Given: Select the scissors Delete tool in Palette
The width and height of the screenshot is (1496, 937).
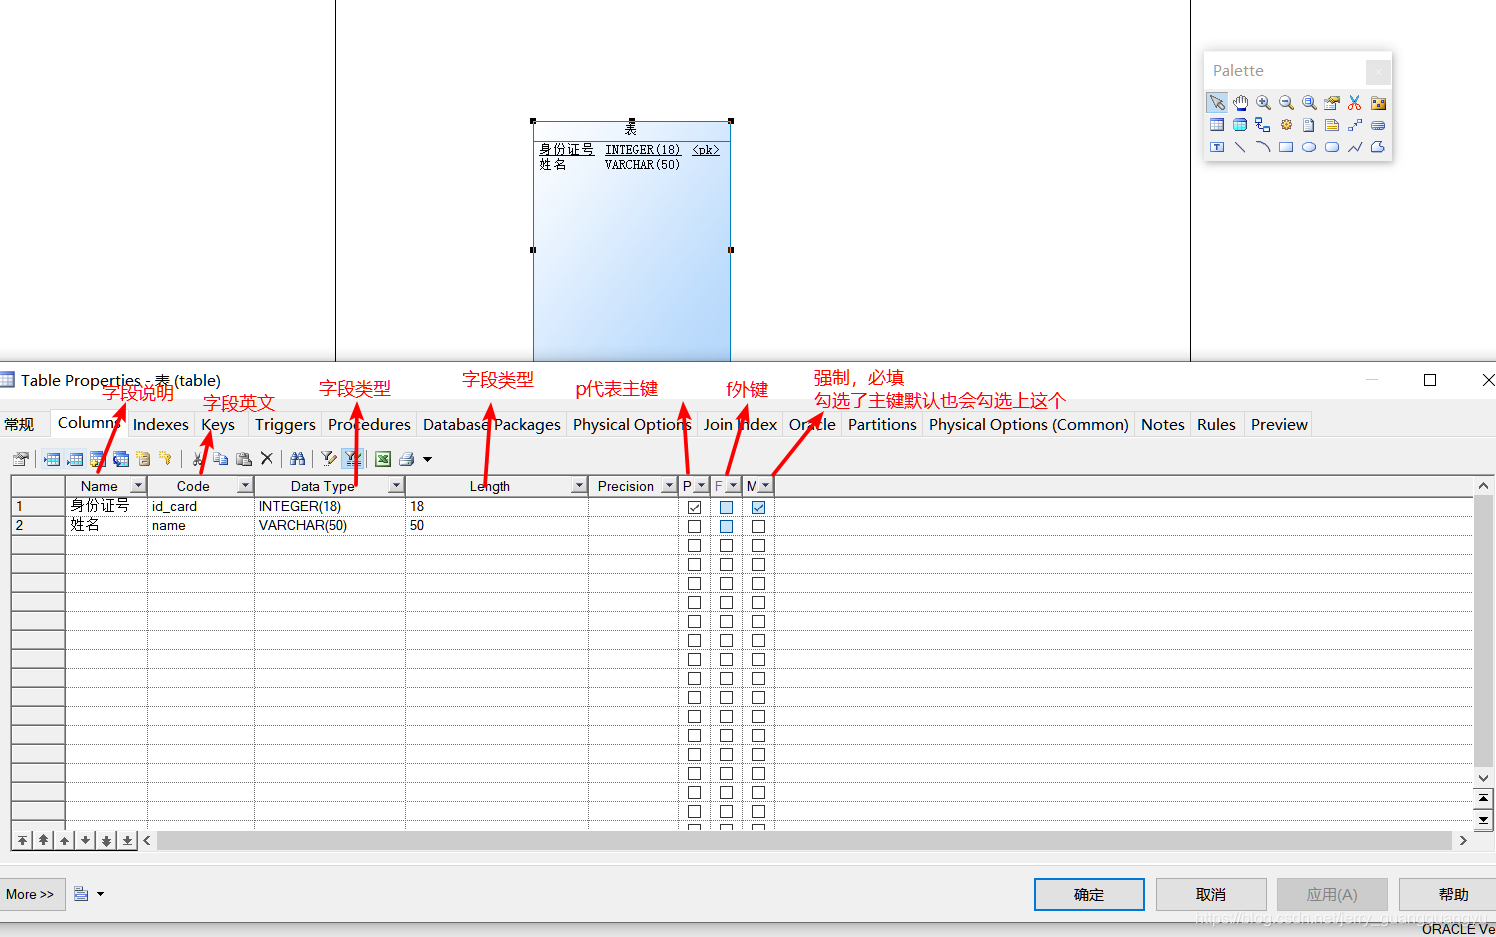Looking at the screenshot, I should [x=1355, y=102].
